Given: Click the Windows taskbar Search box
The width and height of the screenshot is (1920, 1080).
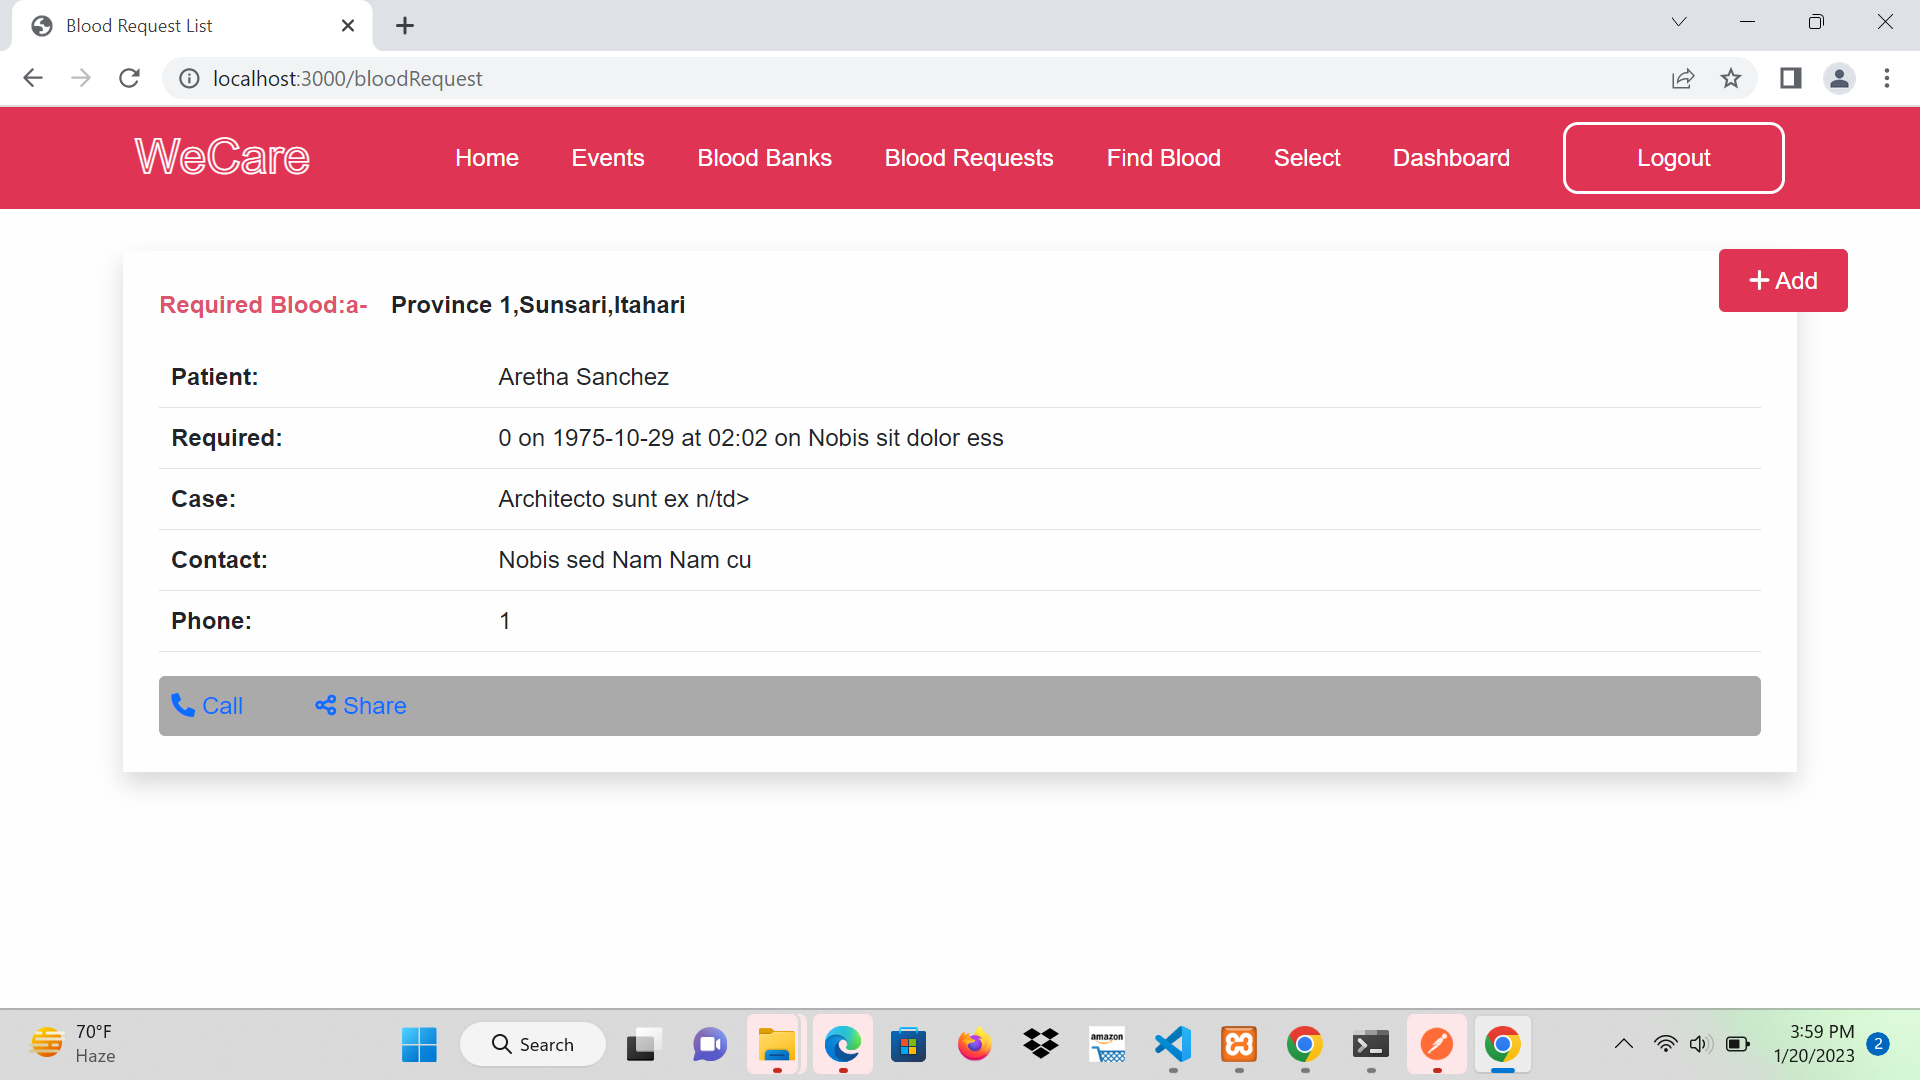Looking at the screenshot, I should 533,1044.
